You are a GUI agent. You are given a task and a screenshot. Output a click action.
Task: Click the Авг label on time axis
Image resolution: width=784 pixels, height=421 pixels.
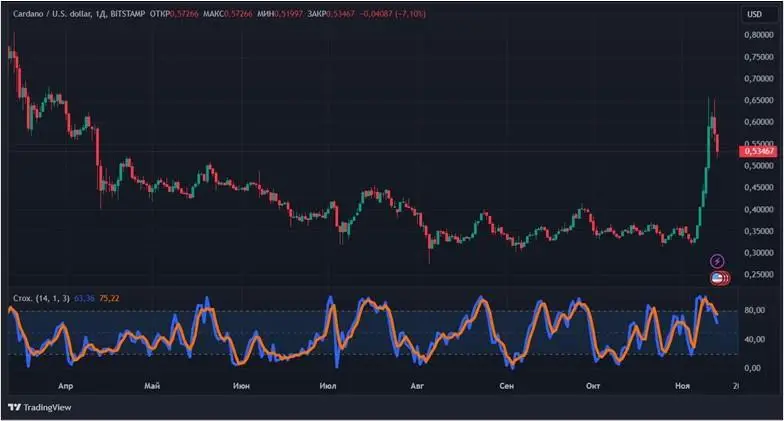tap(417, 385)
